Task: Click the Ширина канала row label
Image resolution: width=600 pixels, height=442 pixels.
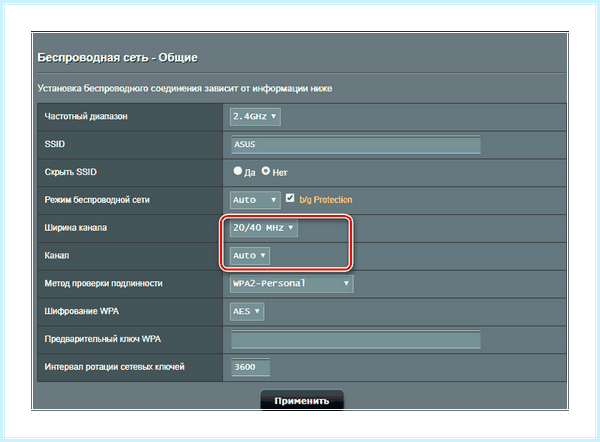Action: (x=76, y=228)
